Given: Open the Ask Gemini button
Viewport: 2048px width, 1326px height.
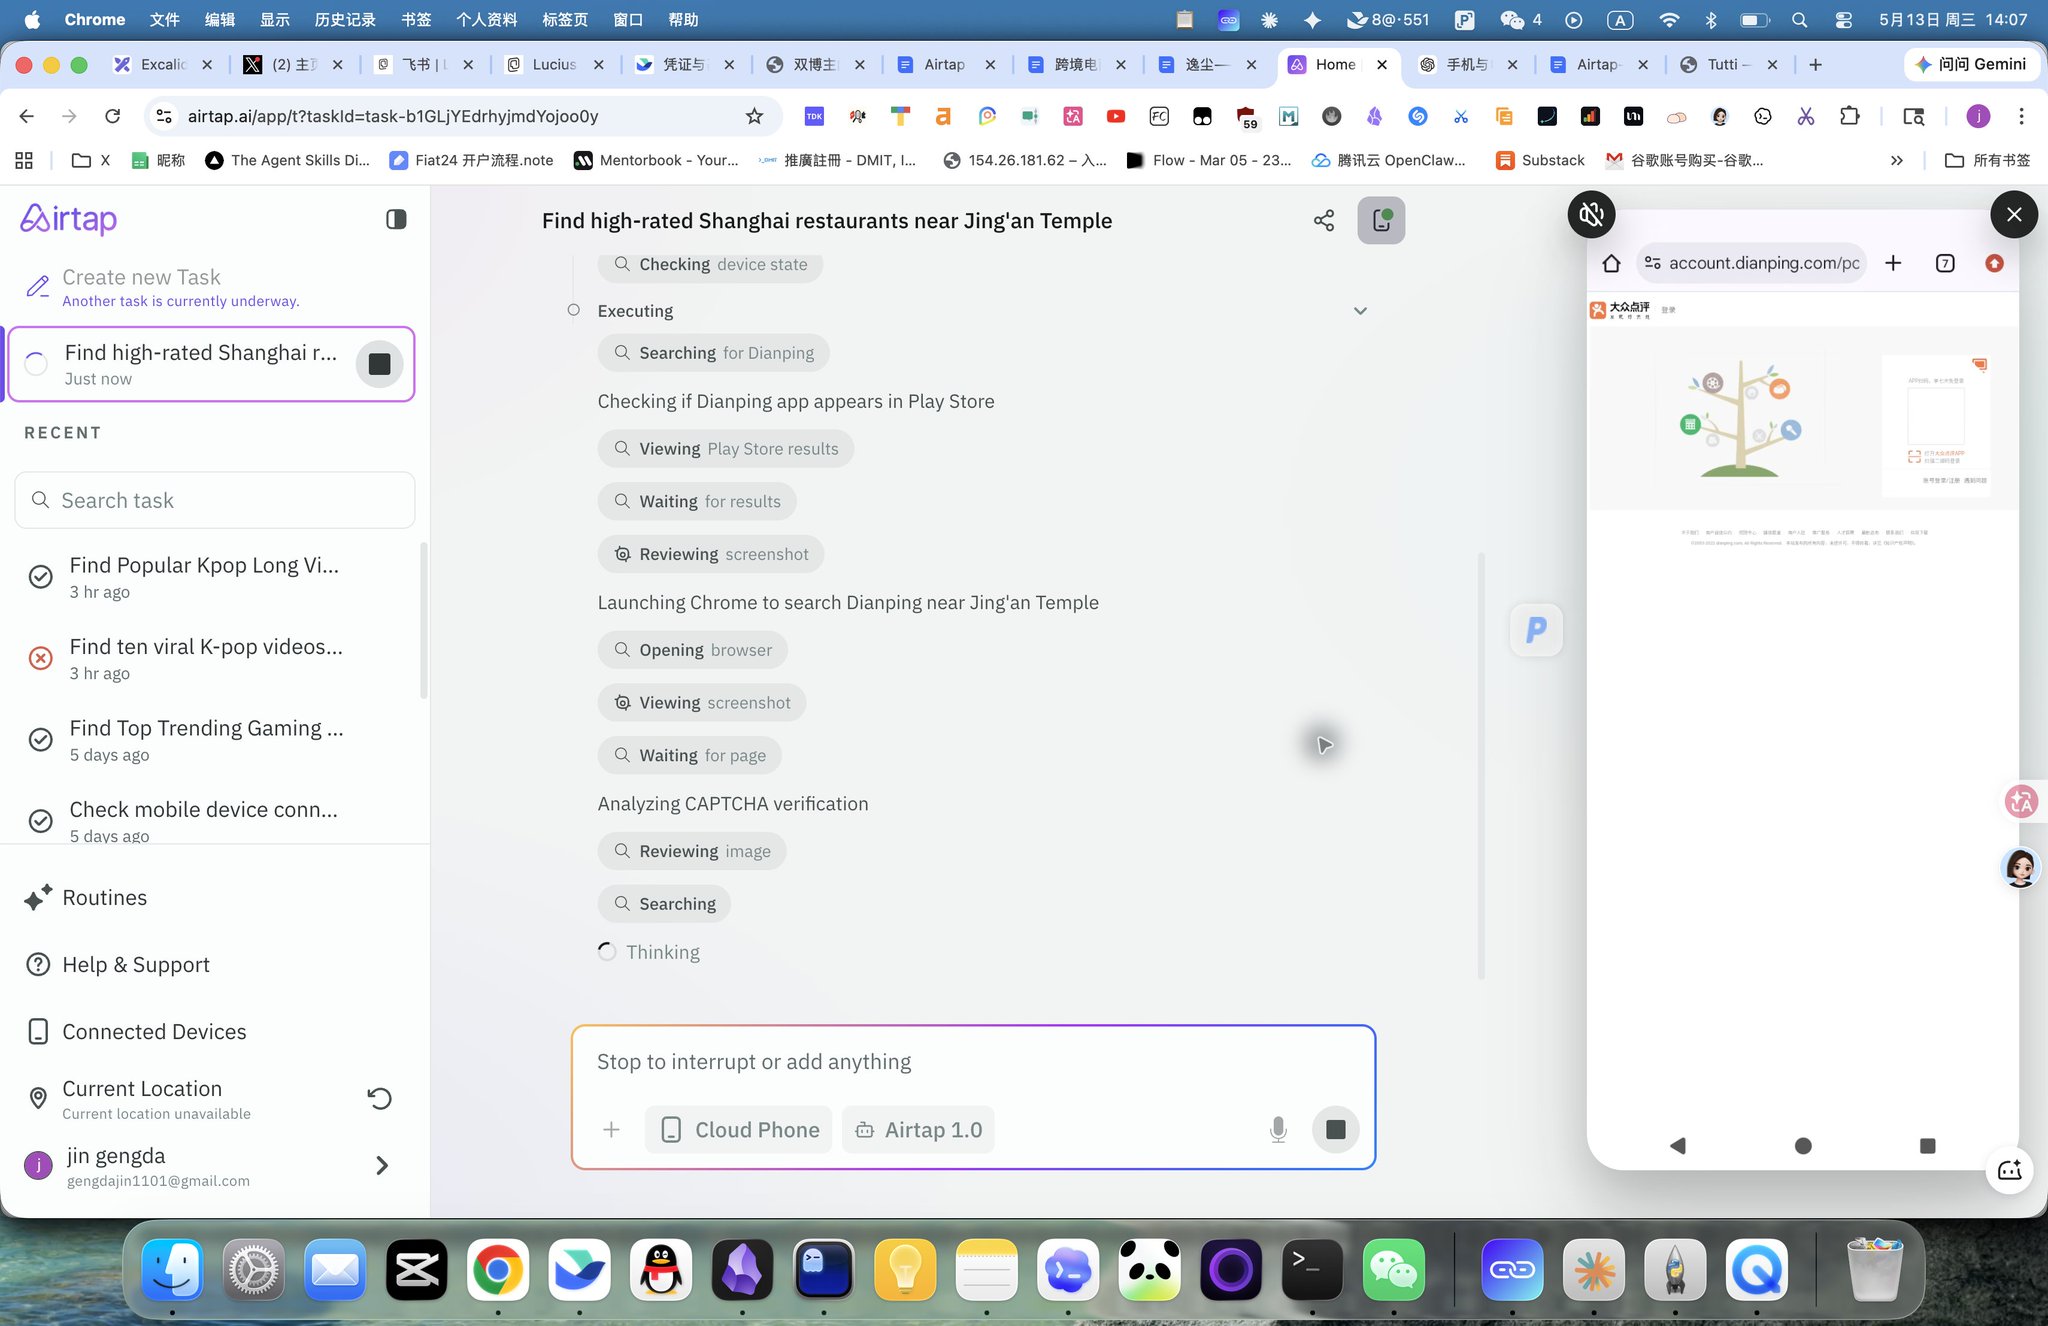Looking at the screenshot, I should click(1970, 64).
